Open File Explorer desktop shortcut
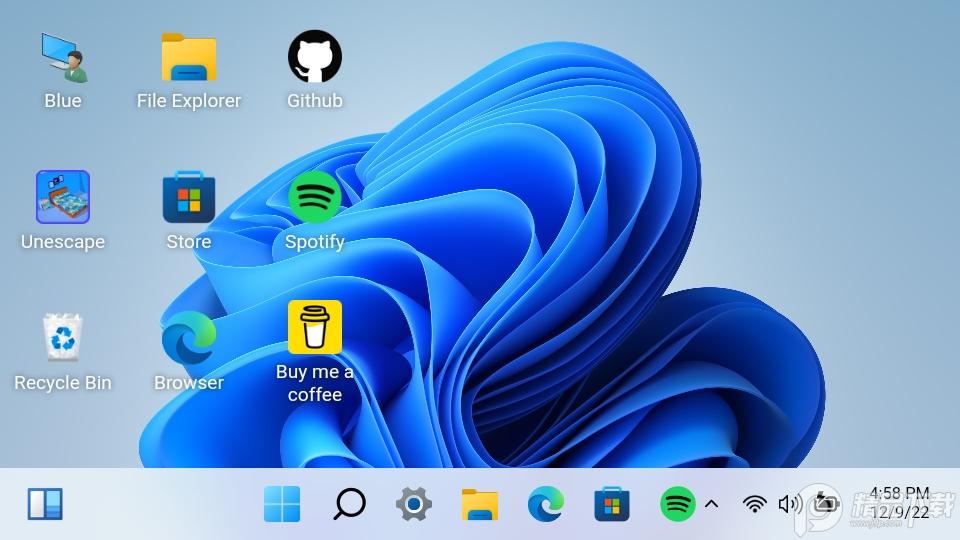Viewport: 960px width, 540px height. 189,58
